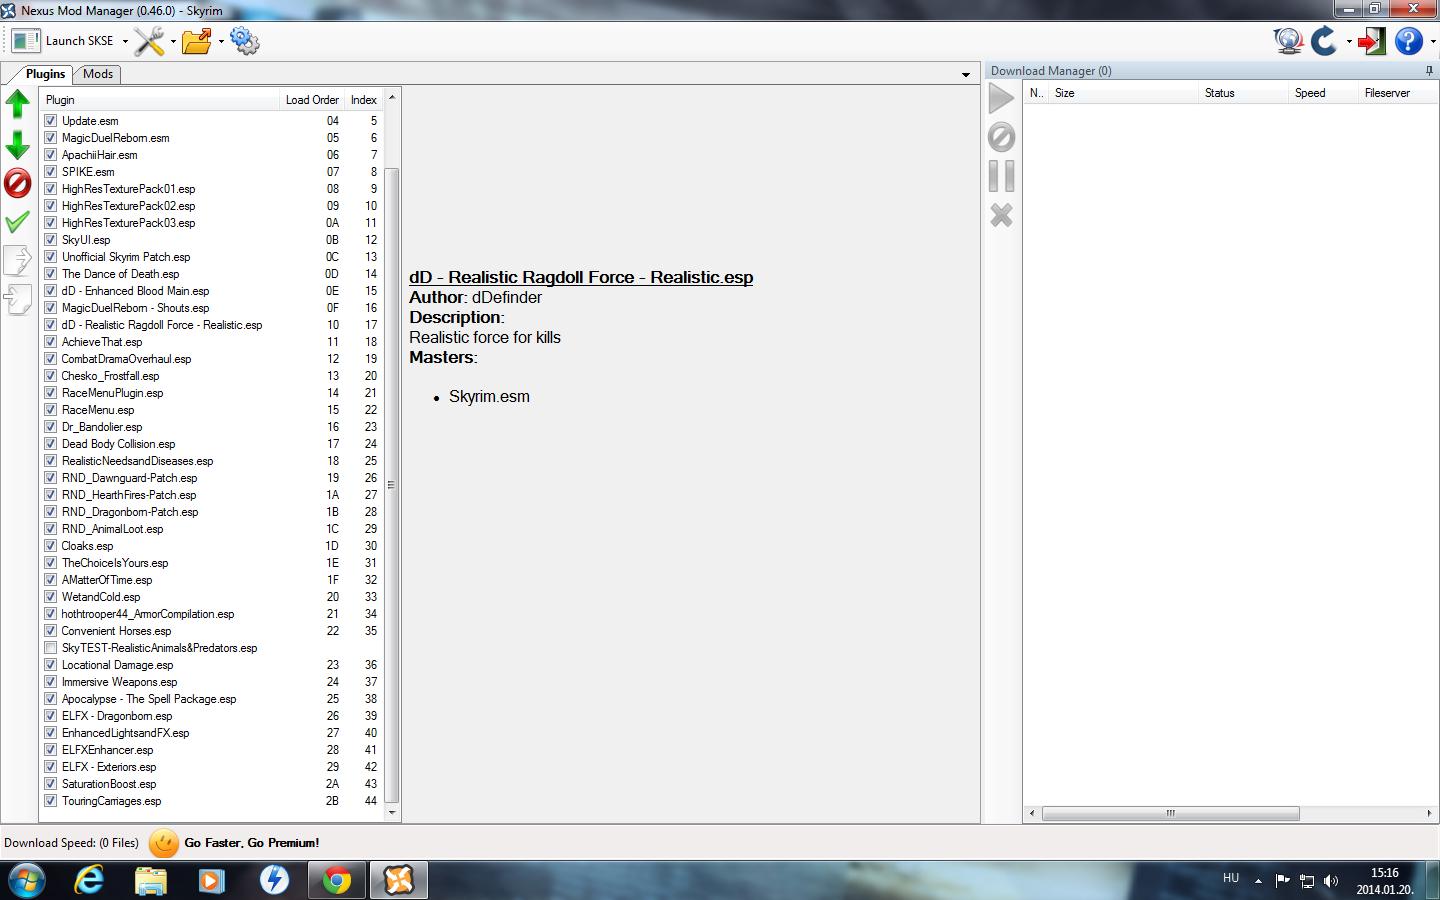
Task: Click the import load order icon
Action: (18, 299)
